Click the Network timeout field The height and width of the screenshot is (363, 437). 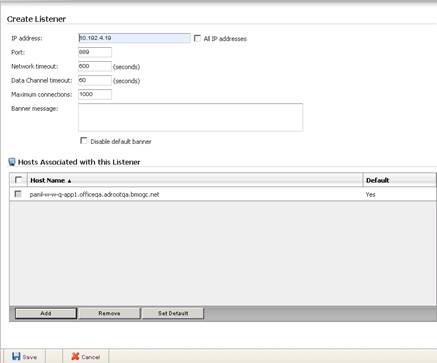click(x=95, y=66)
